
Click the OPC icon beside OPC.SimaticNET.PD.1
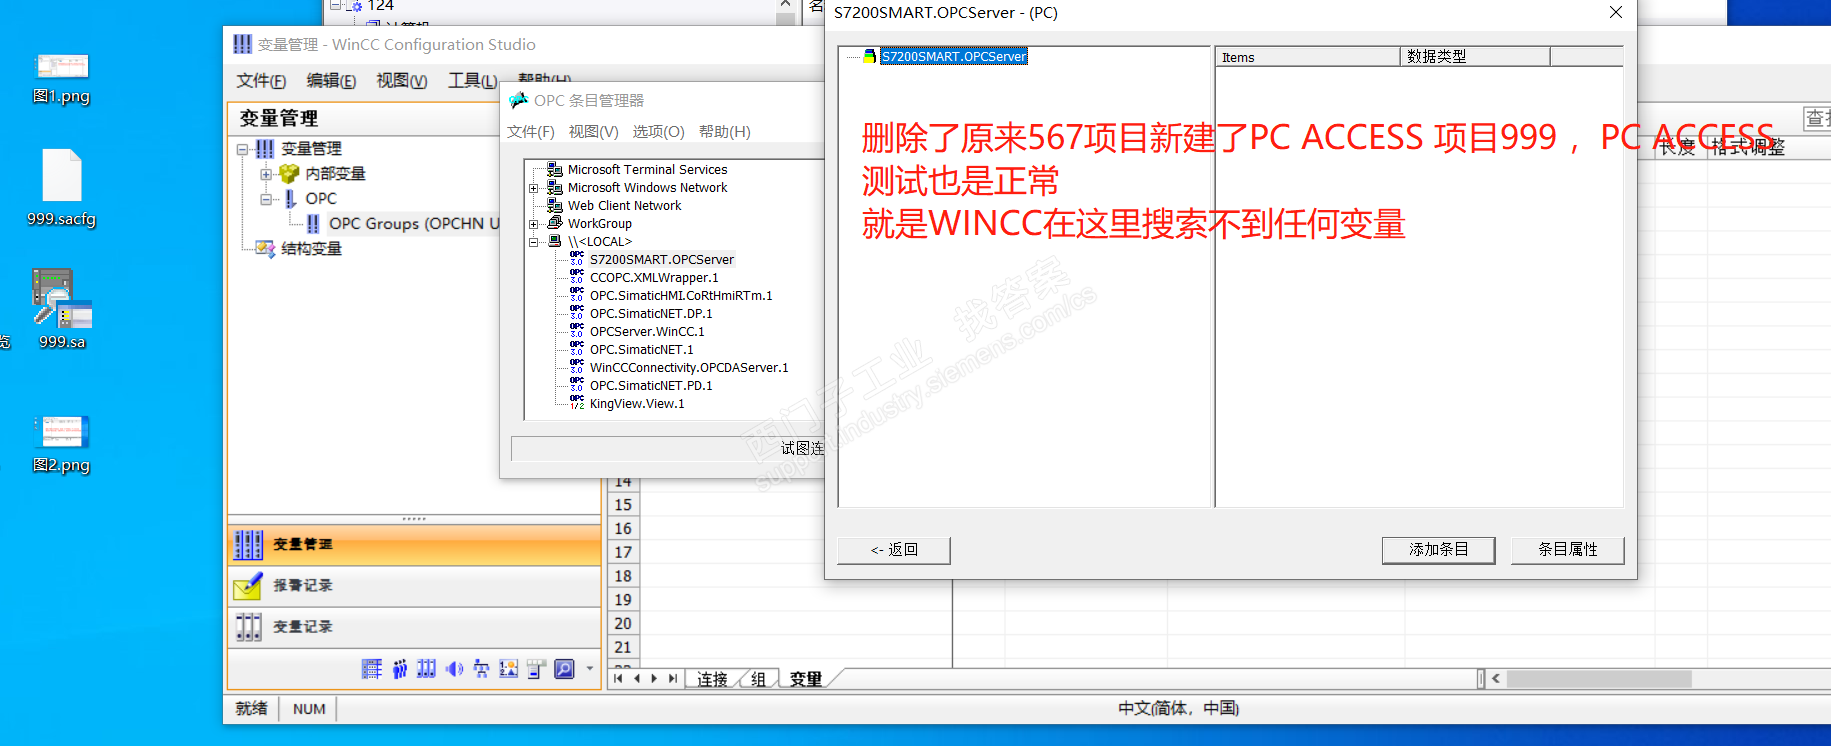(x=577, y=385)
